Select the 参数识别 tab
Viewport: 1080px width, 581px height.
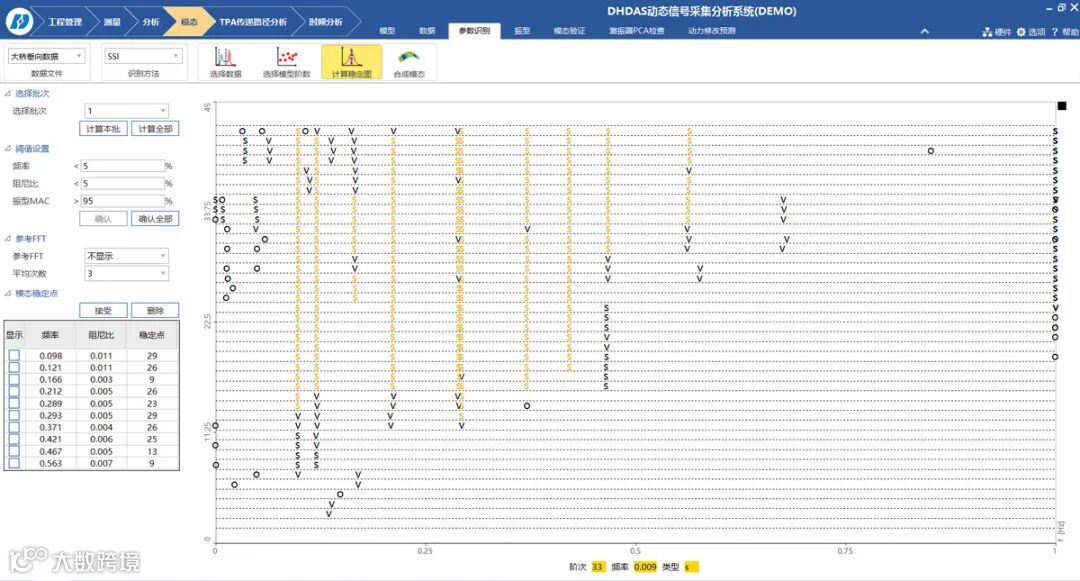(x=474, y=31)
